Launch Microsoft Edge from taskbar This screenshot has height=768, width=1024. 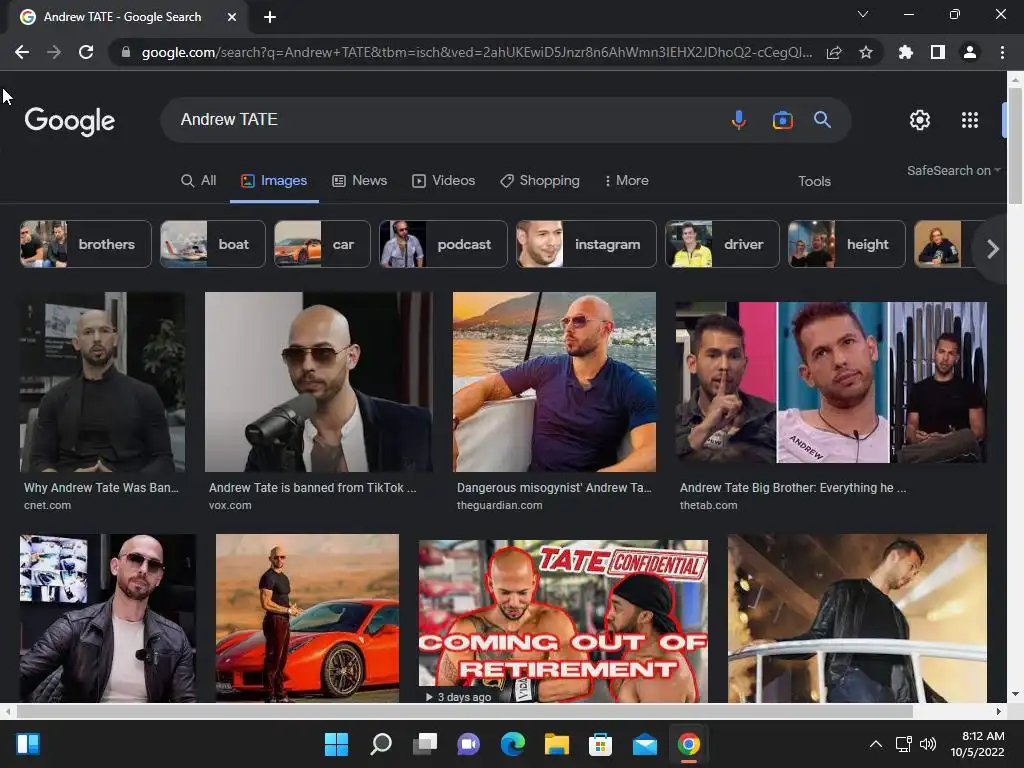pos(513,744)
